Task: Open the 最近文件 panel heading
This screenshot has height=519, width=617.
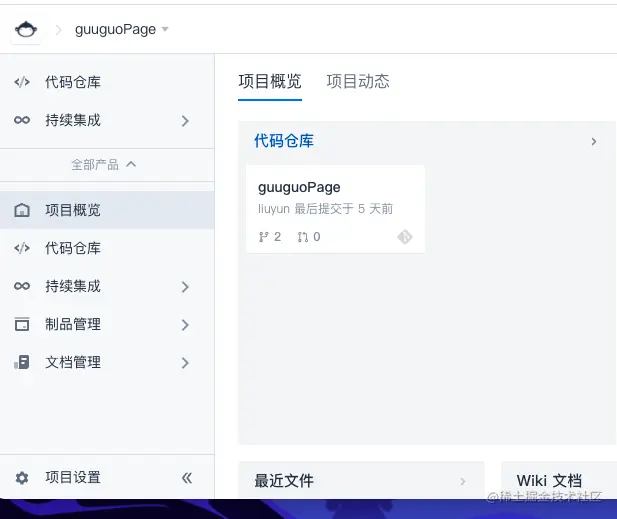Action: tap(284, 481)
